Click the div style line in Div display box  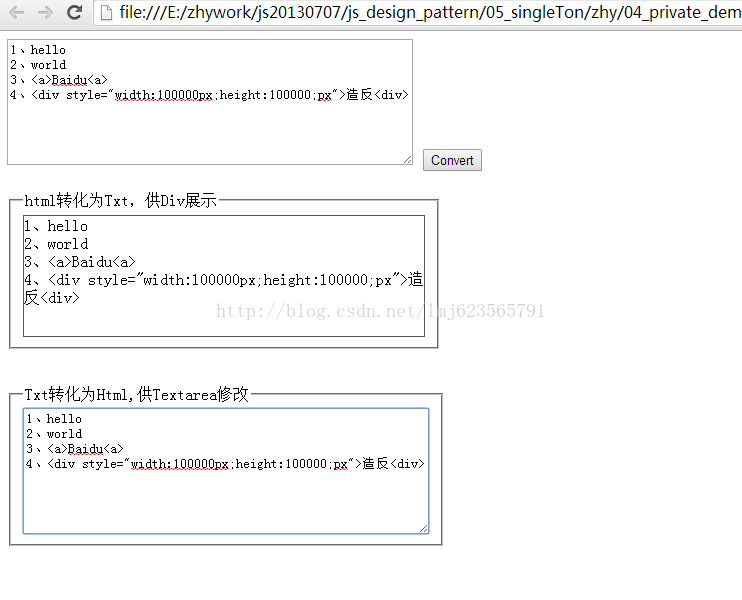[x=224, y=288]
